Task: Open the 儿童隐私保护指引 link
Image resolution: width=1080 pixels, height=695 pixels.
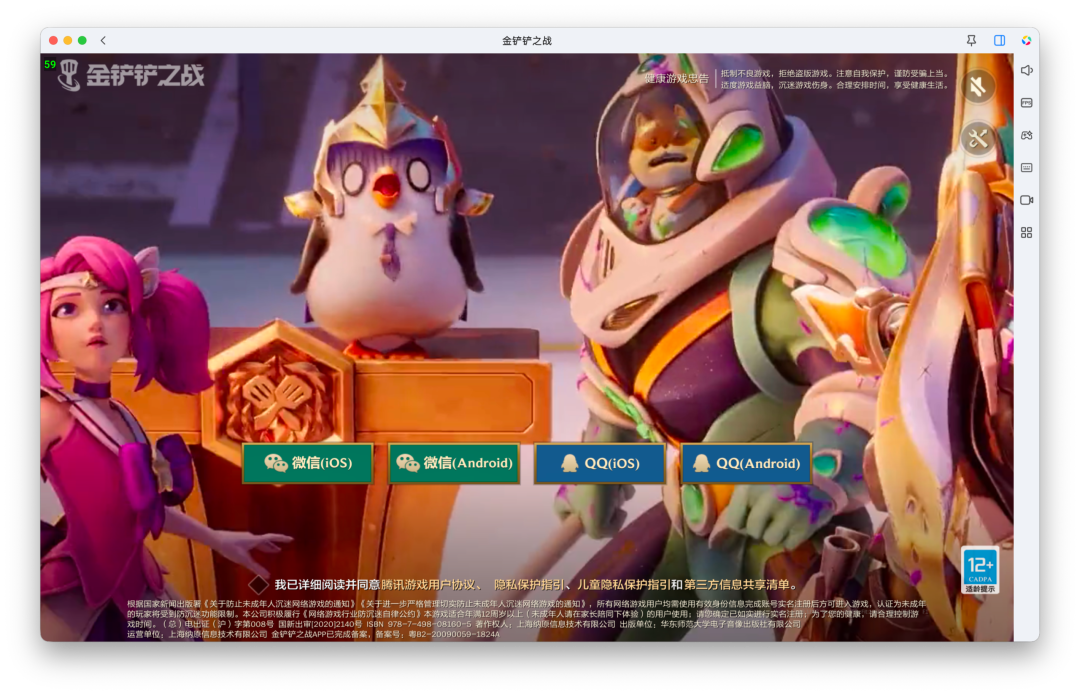Action: click(x=623, y=585)
